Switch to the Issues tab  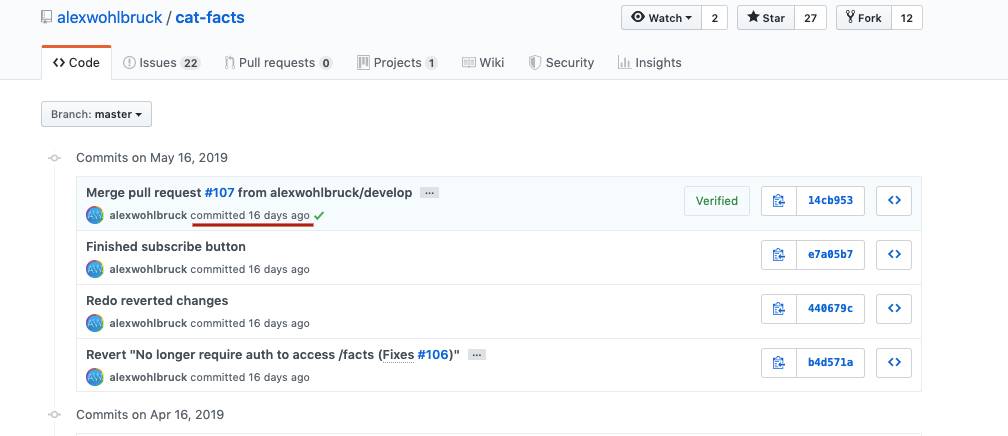161,62
